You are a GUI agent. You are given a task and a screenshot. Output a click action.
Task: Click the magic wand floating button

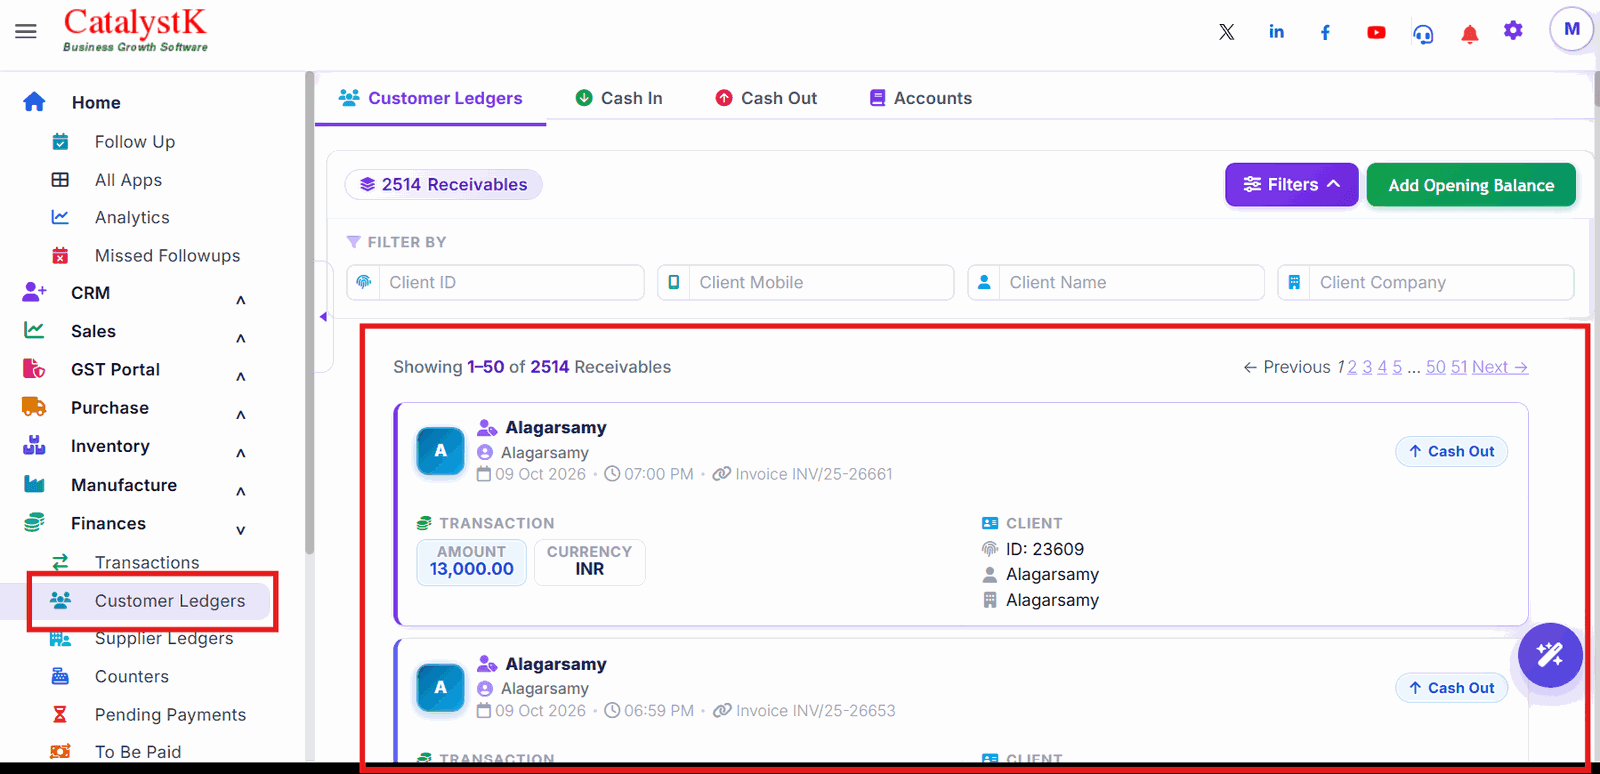click(1550, 655)
